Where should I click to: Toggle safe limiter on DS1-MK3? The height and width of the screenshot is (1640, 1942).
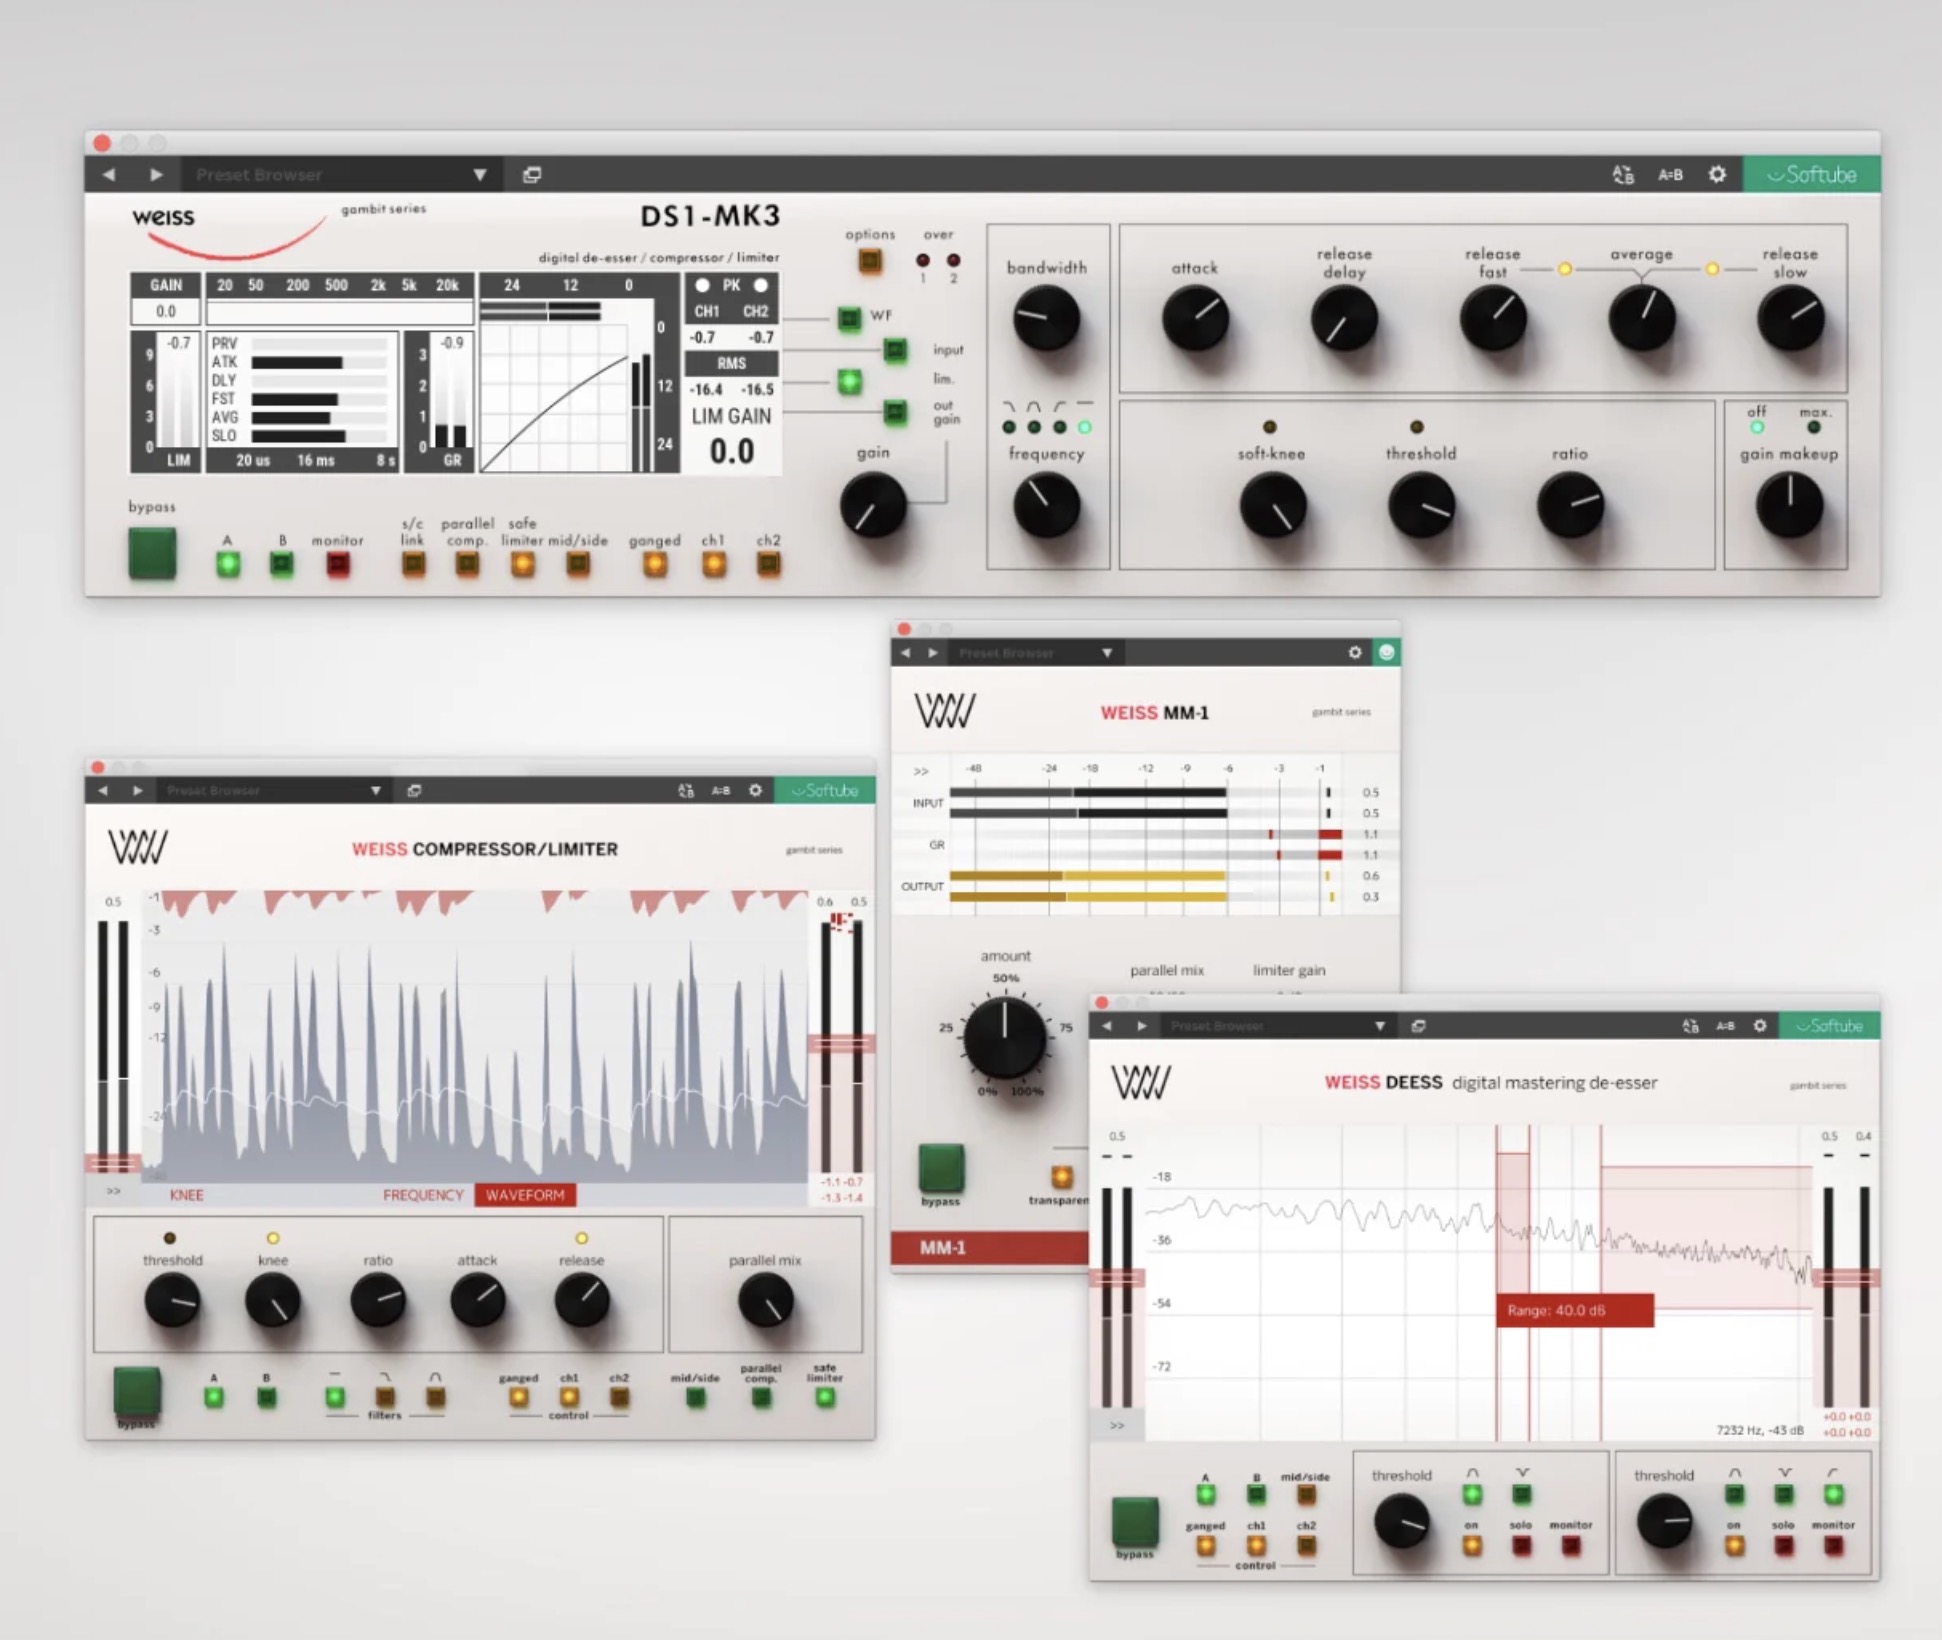(x=522, y=565)
